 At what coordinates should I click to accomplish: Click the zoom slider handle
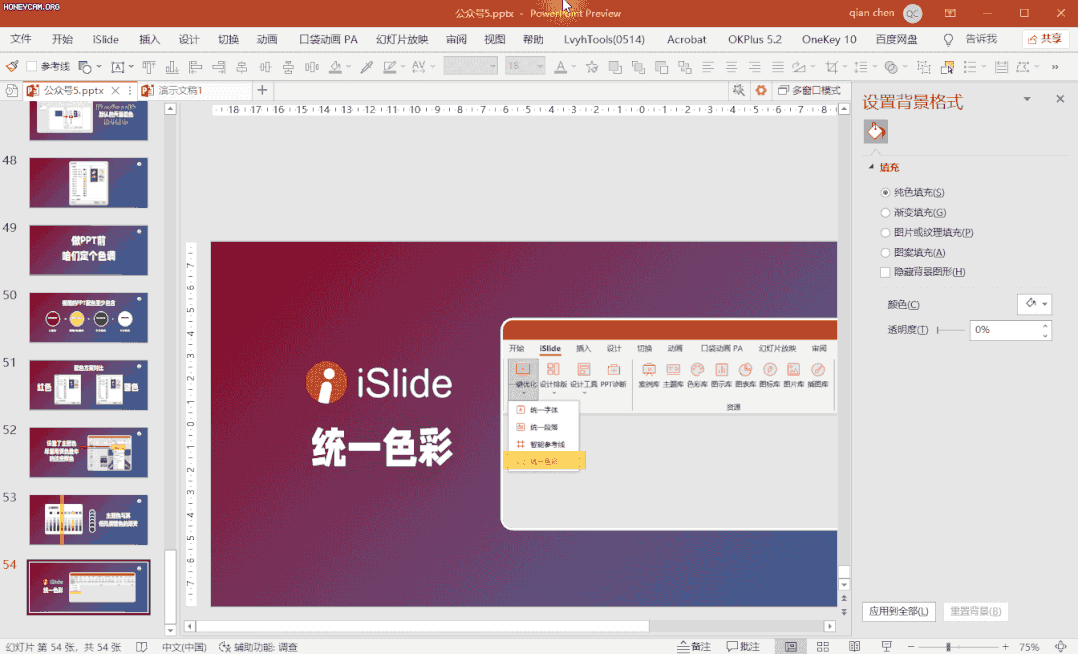click(948, 646)
